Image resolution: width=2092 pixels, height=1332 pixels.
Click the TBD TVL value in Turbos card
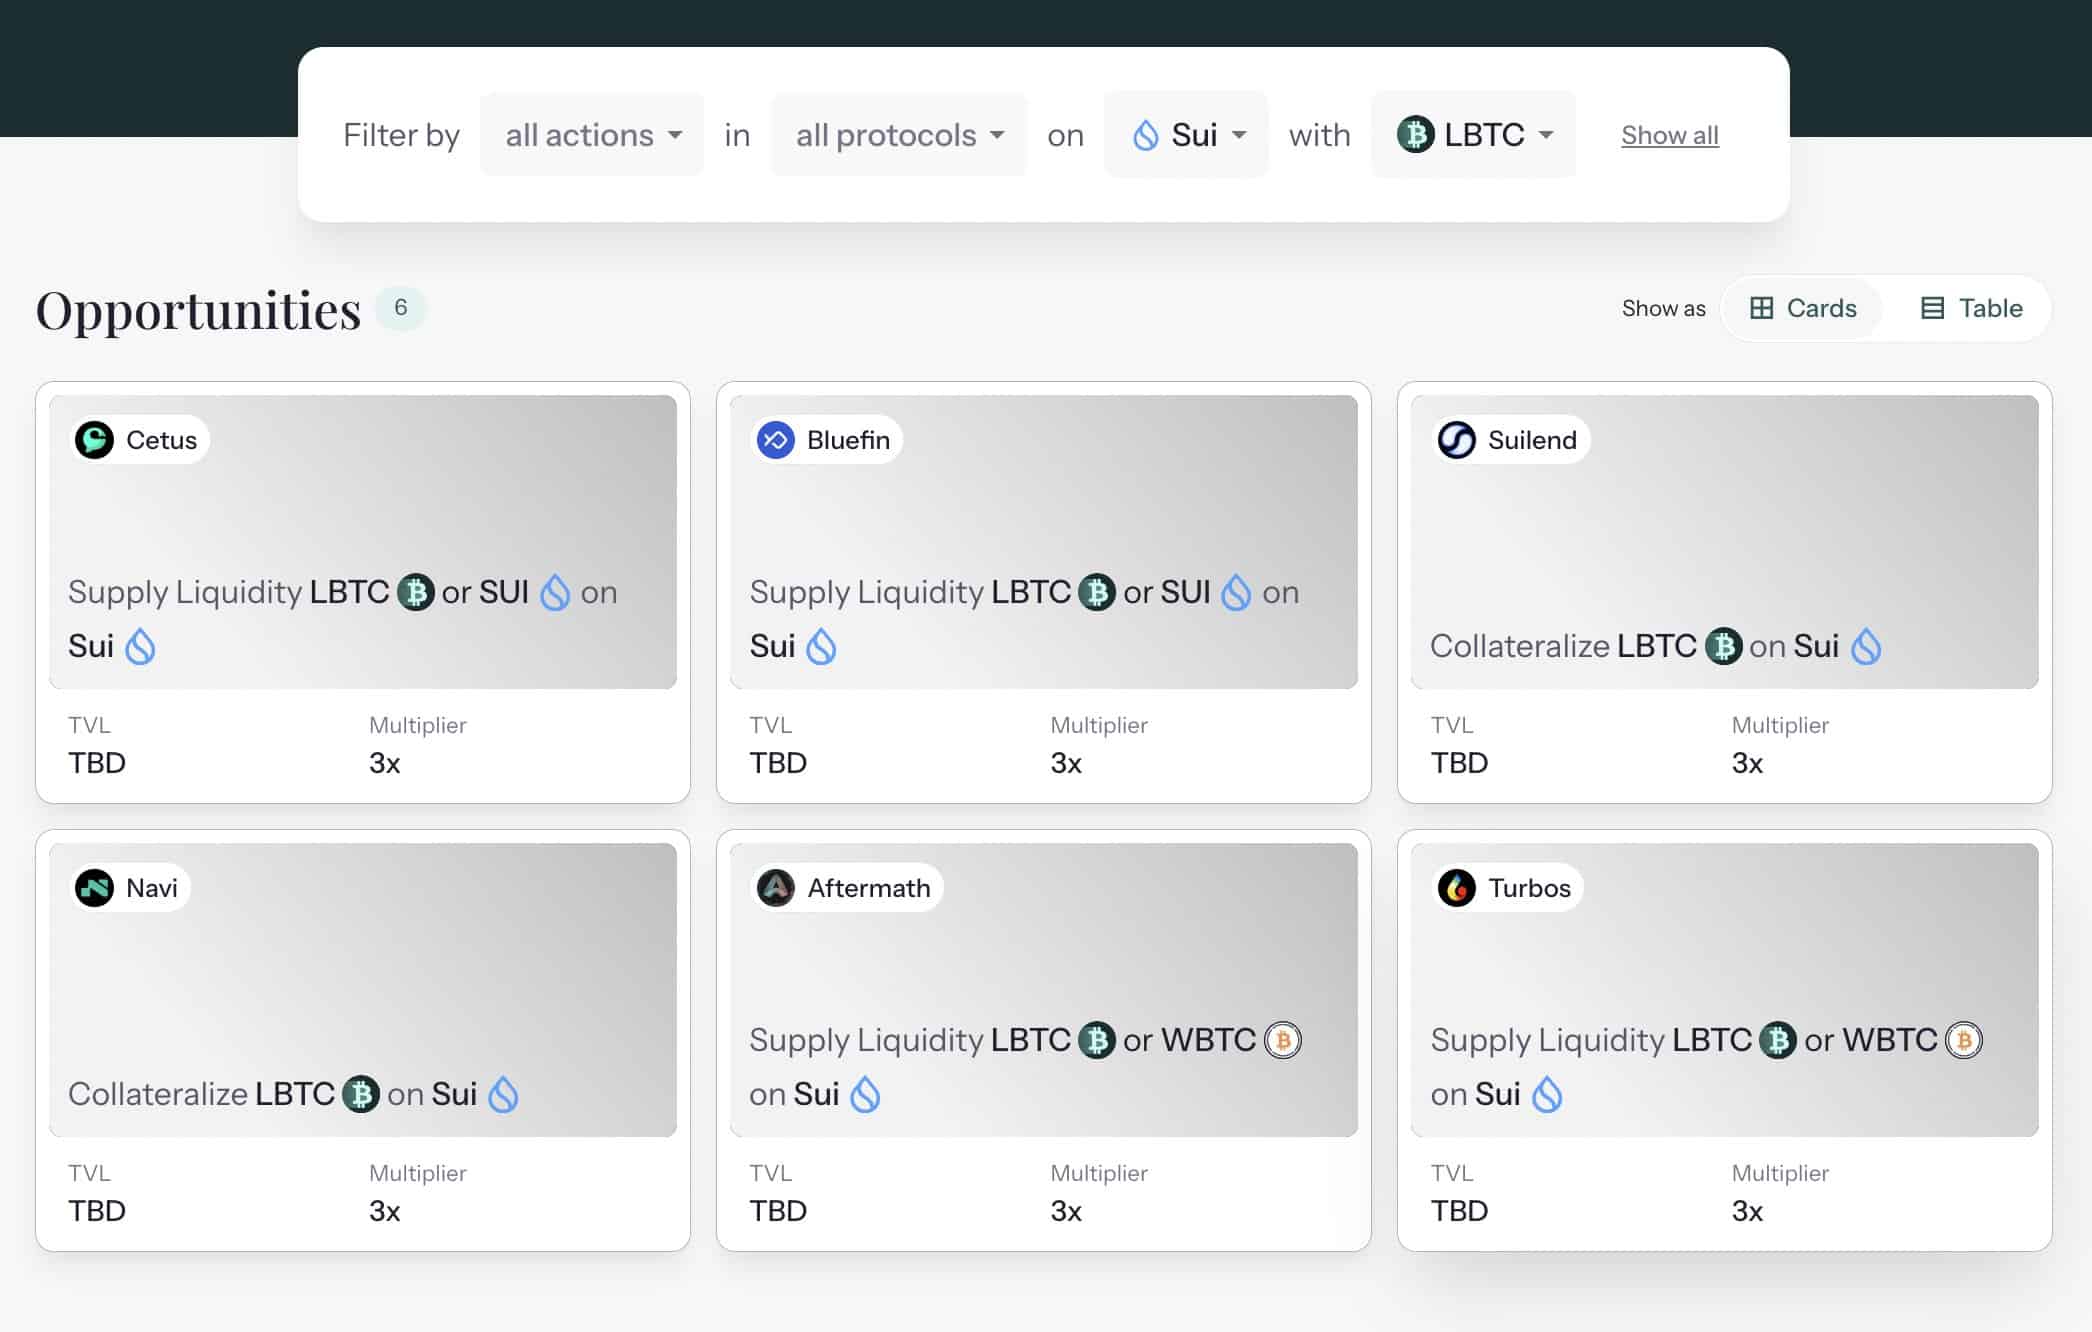pyautogui.click(x=1459, y=1211)
